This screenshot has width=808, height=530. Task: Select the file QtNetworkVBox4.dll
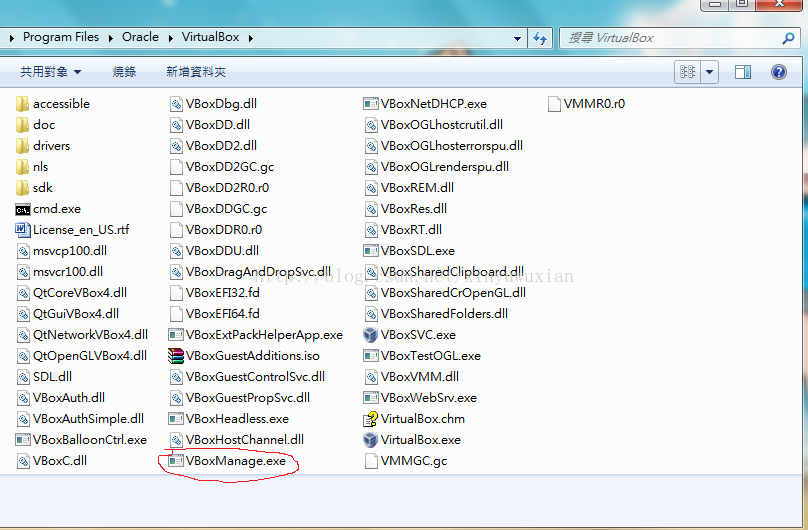82,335
